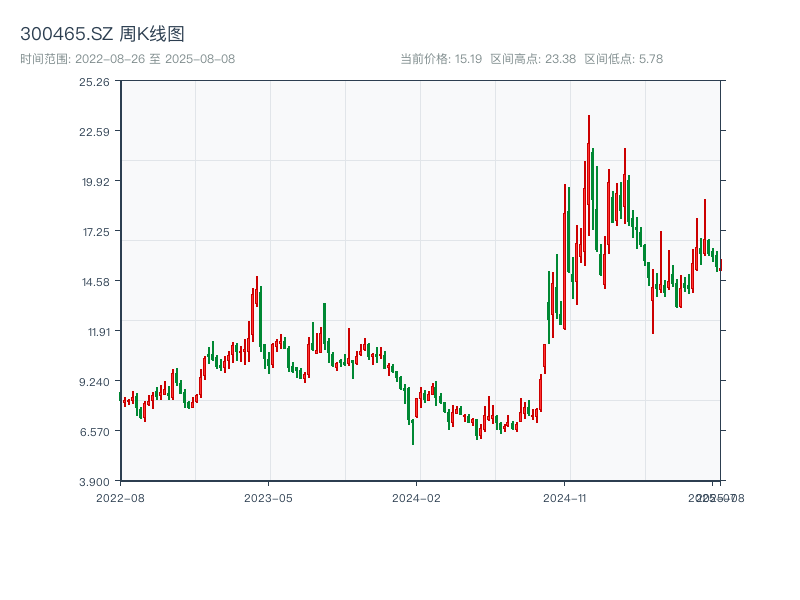The image size is (800, 600).
Task: Select the 2023-05 x-axis date label
Action: pyautogui.click(x=268, y=497)
